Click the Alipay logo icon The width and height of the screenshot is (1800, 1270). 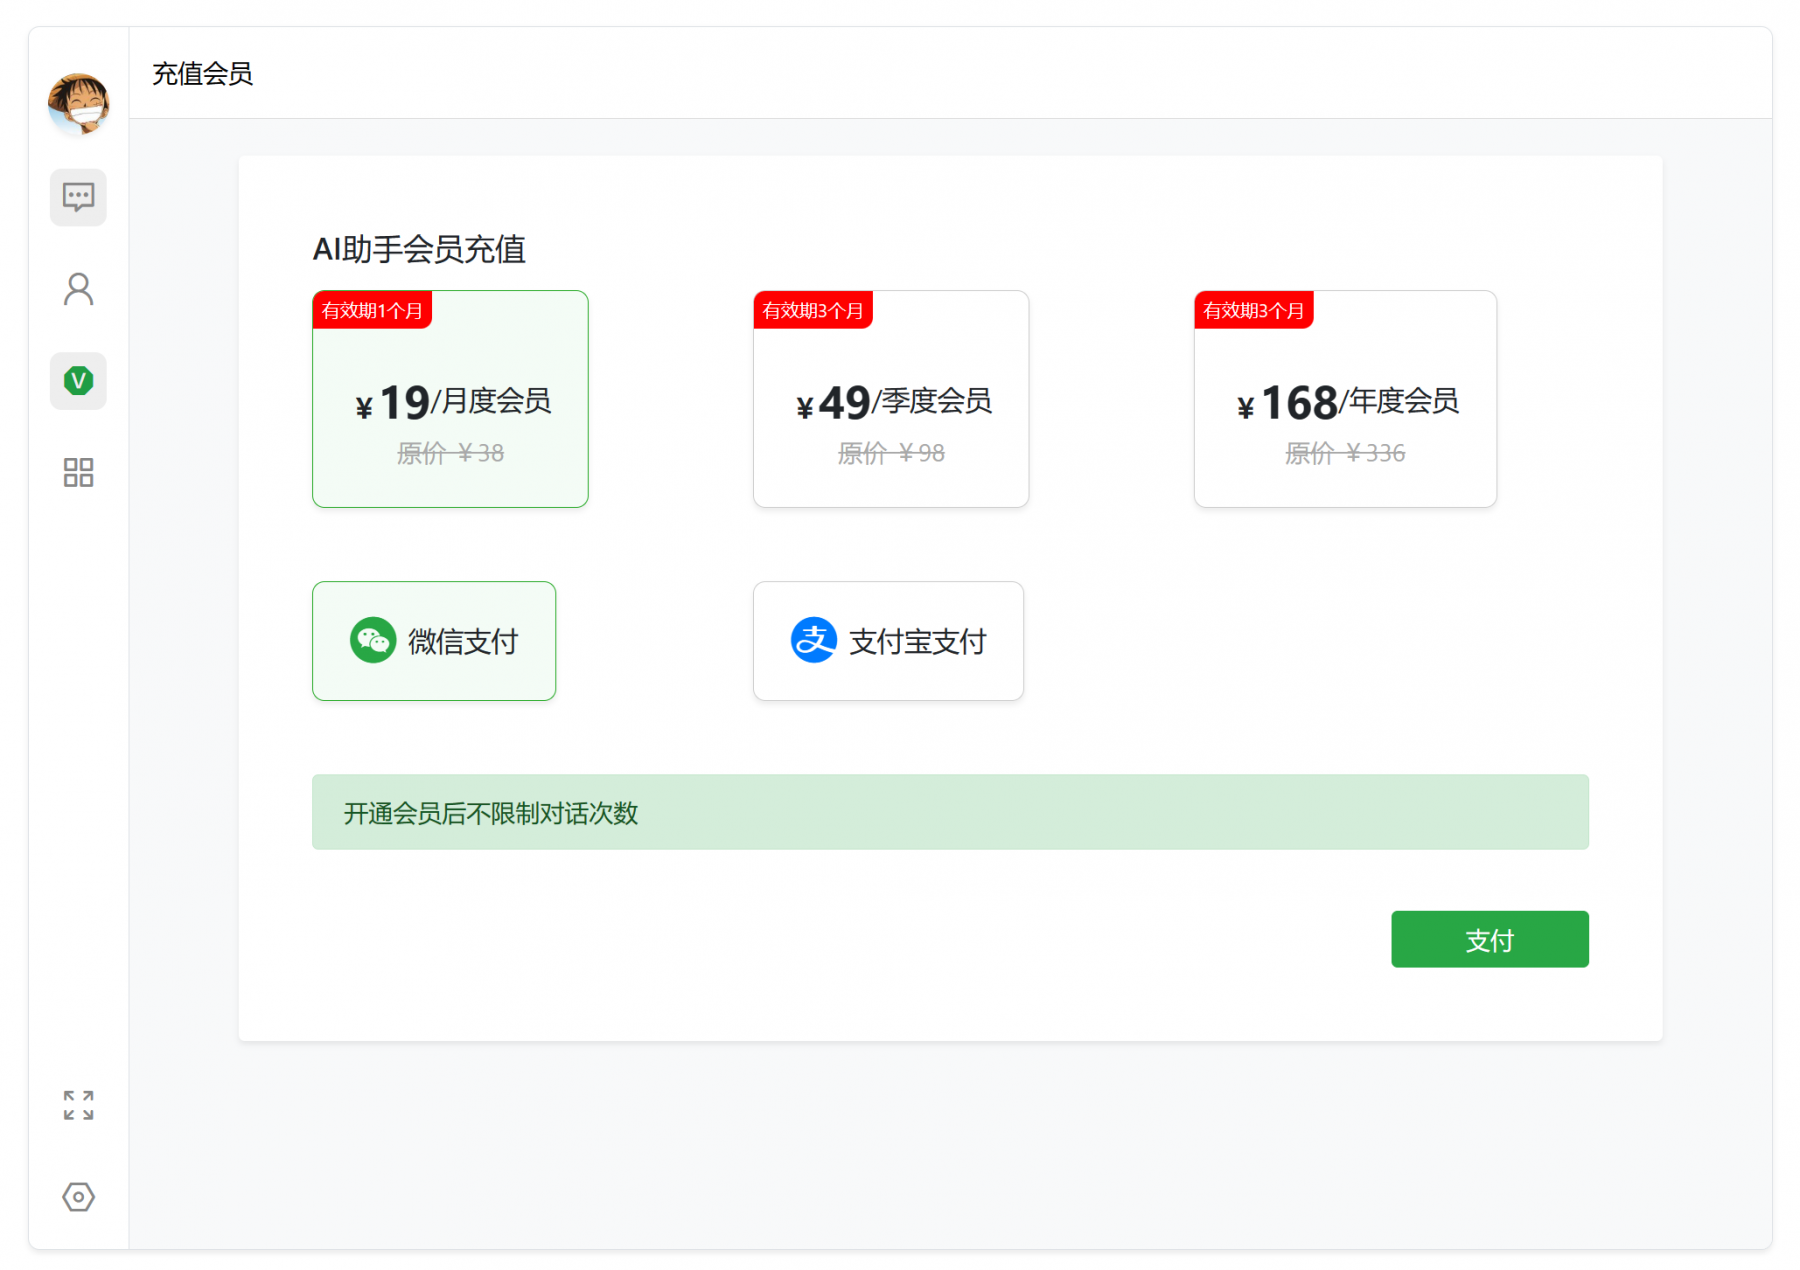[x=814, y=640]
